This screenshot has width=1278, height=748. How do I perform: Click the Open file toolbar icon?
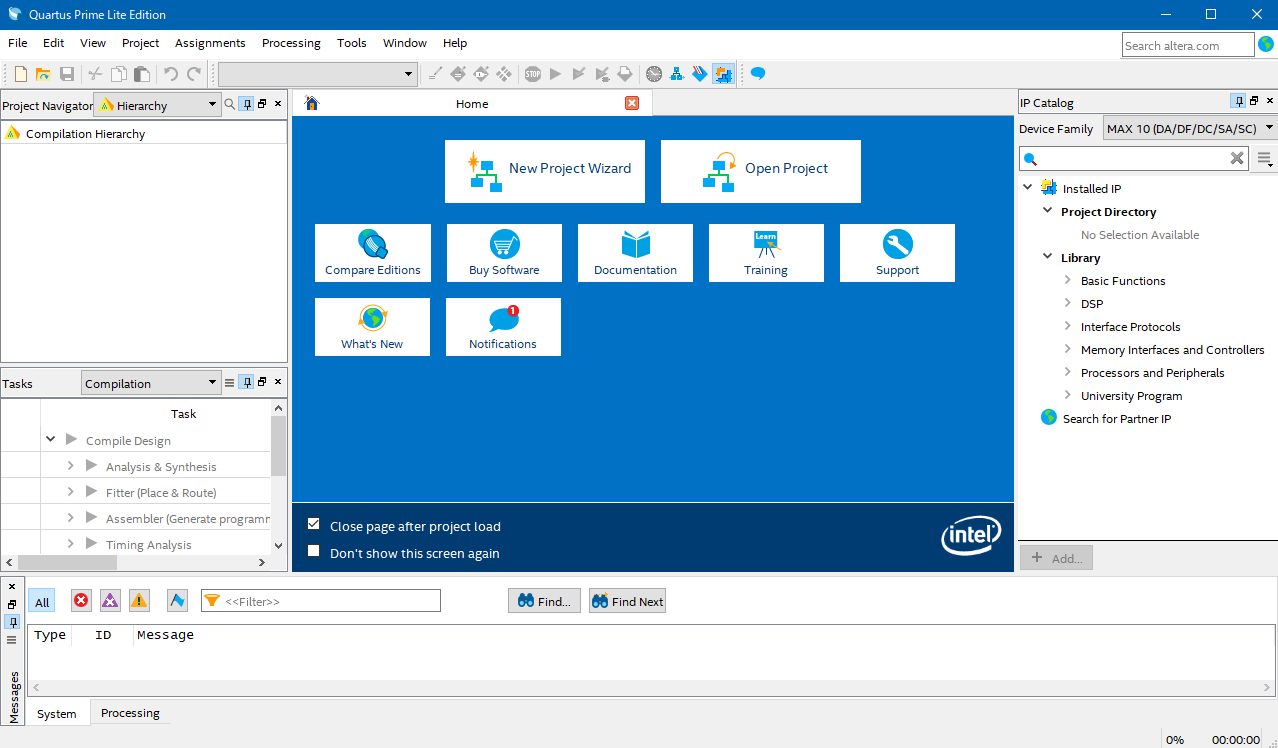coord(43,74)
